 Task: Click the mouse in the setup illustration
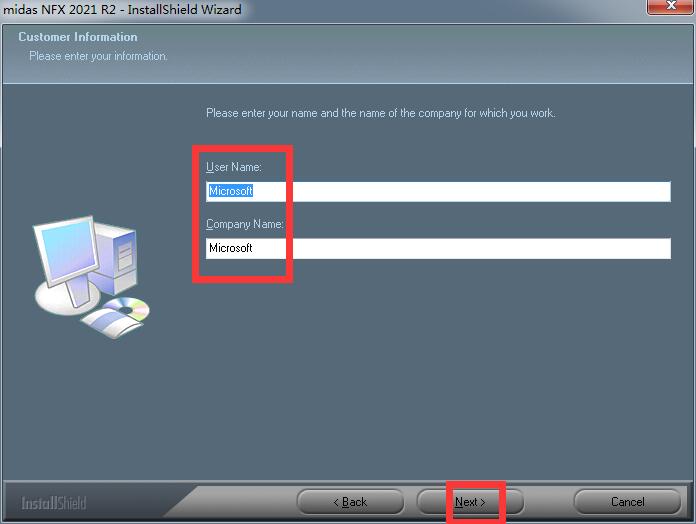[x=112, y=323]
